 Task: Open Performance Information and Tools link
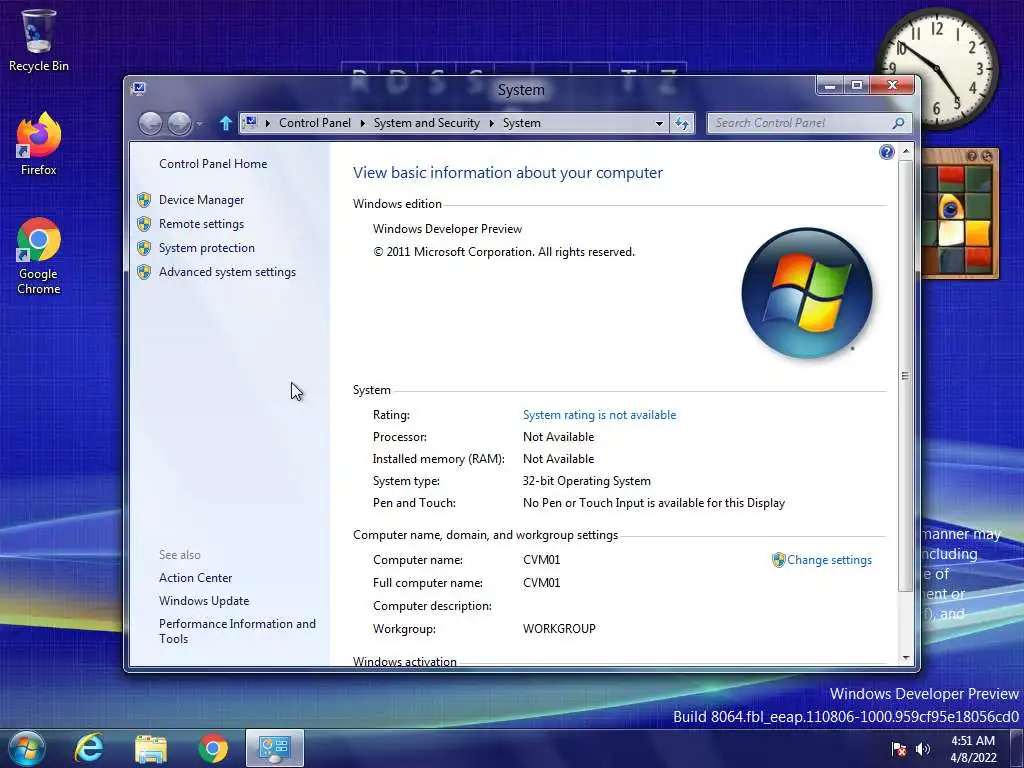point(237,631)
